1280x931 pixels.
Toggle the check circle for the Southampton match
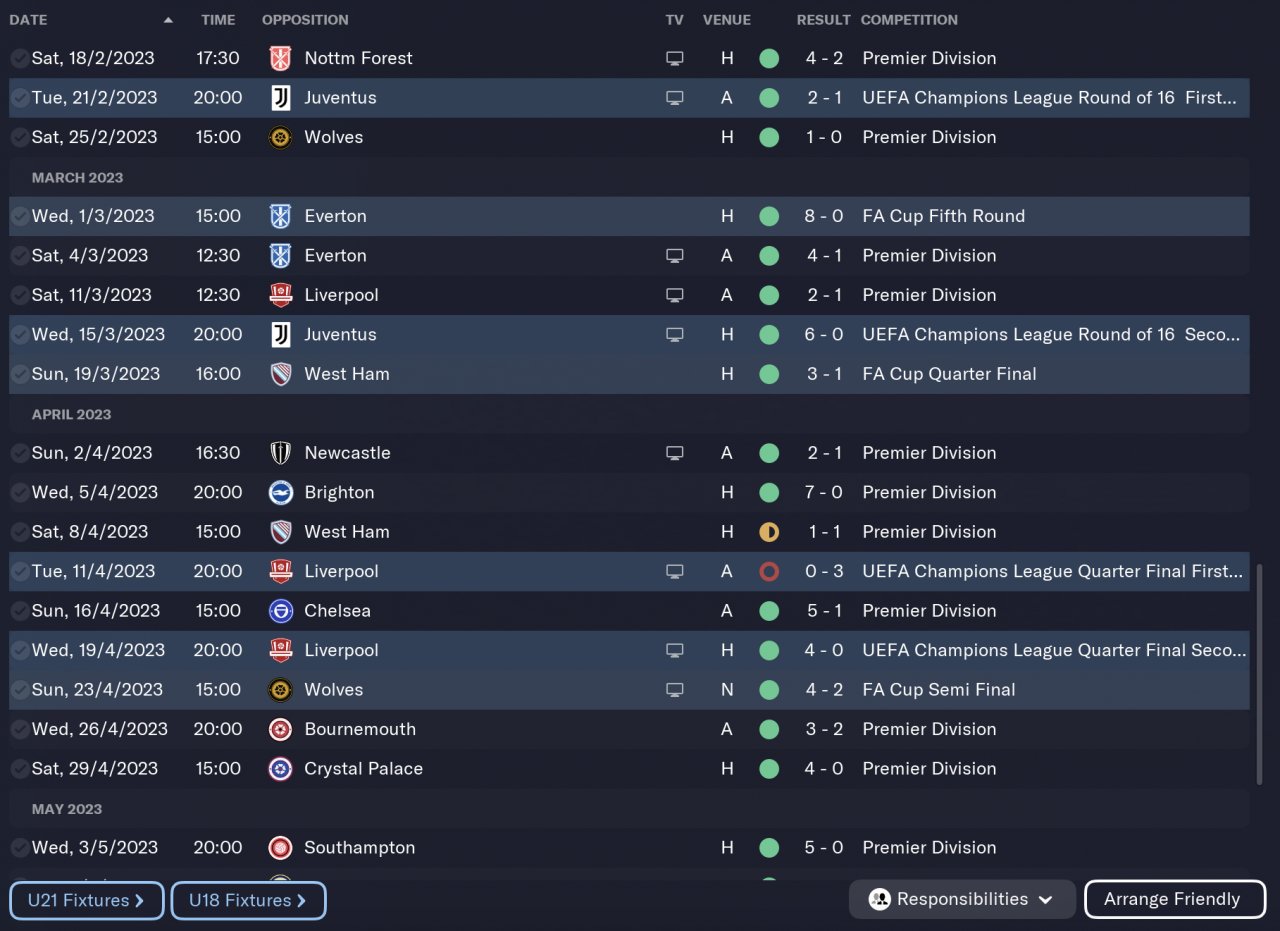19,848
